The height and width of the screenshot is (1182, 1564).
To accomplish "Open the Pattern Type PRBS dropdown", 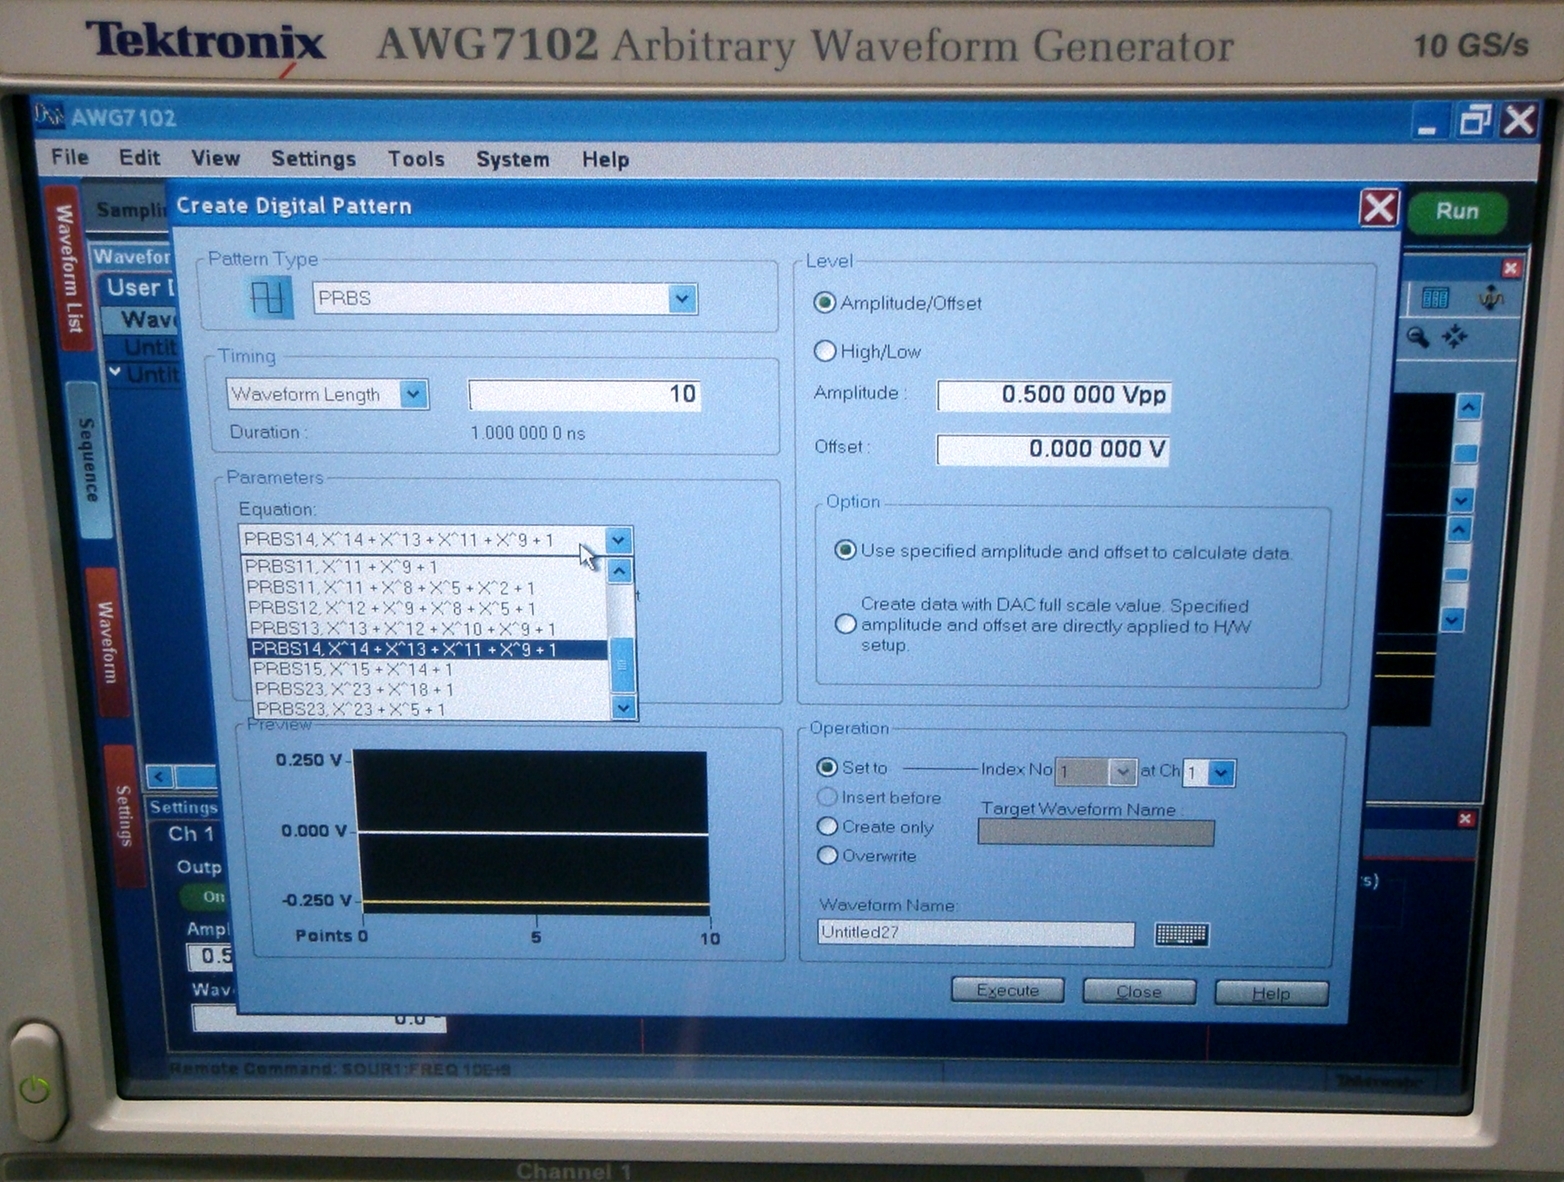I will (681, 298).
